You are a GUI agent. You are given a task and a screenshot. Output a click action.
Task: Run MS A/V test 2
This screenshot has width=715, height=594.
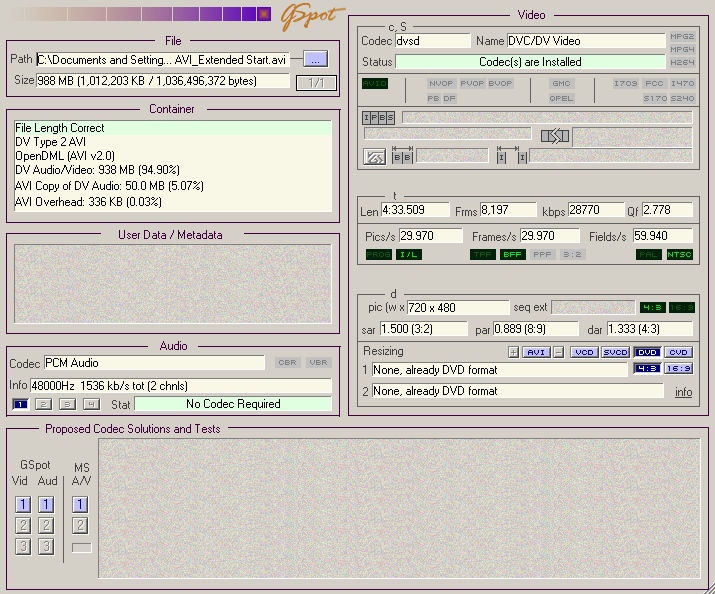80,526
